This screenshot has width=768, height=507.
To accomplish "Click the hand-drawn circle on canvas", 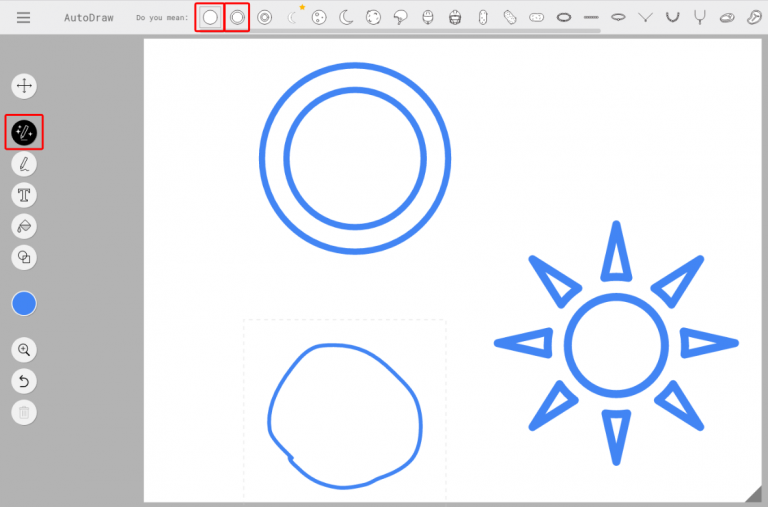I will click(x=344, y=416).
